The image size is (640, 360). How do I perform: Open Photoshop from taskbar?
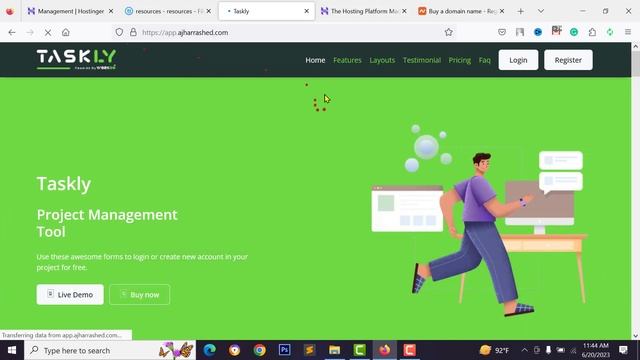coord(284,350)
